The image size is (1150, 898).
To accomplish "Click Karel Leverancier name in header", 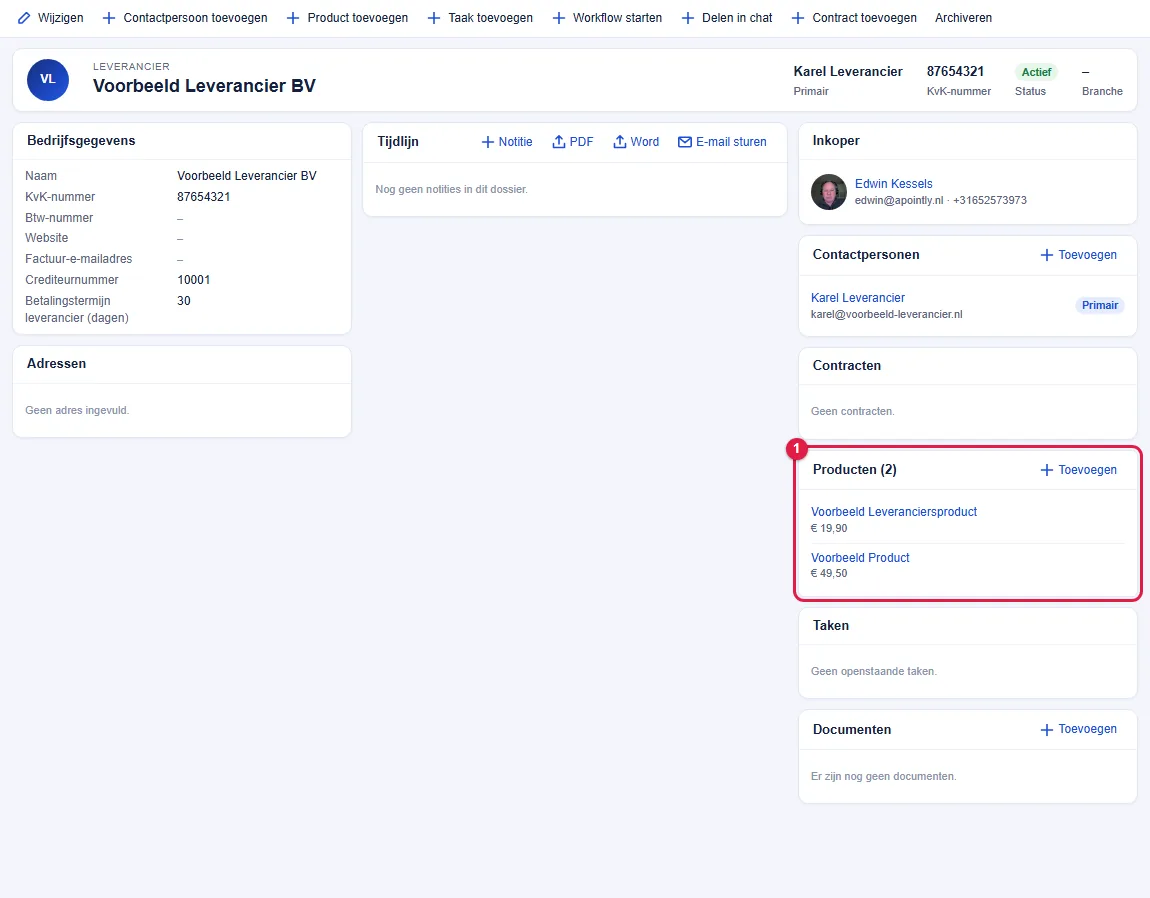I will pyautogui.click(x=848, y=71).
